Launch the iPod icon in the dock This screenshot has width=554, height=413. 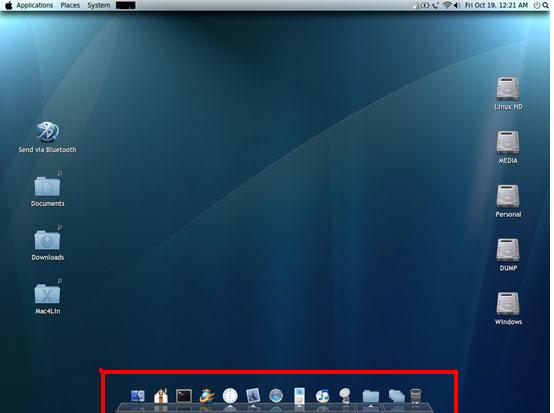pyautogui.click(x=299, y=396)
